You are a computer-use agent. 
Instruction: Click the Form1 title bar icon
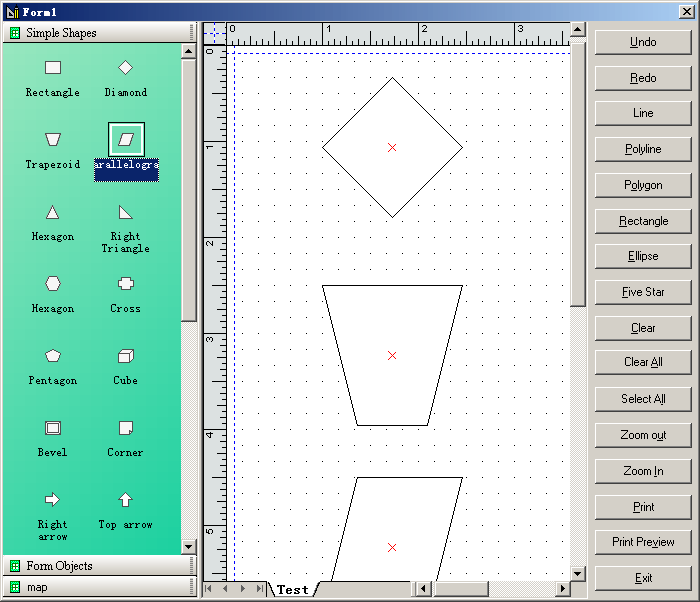point(12,12)
